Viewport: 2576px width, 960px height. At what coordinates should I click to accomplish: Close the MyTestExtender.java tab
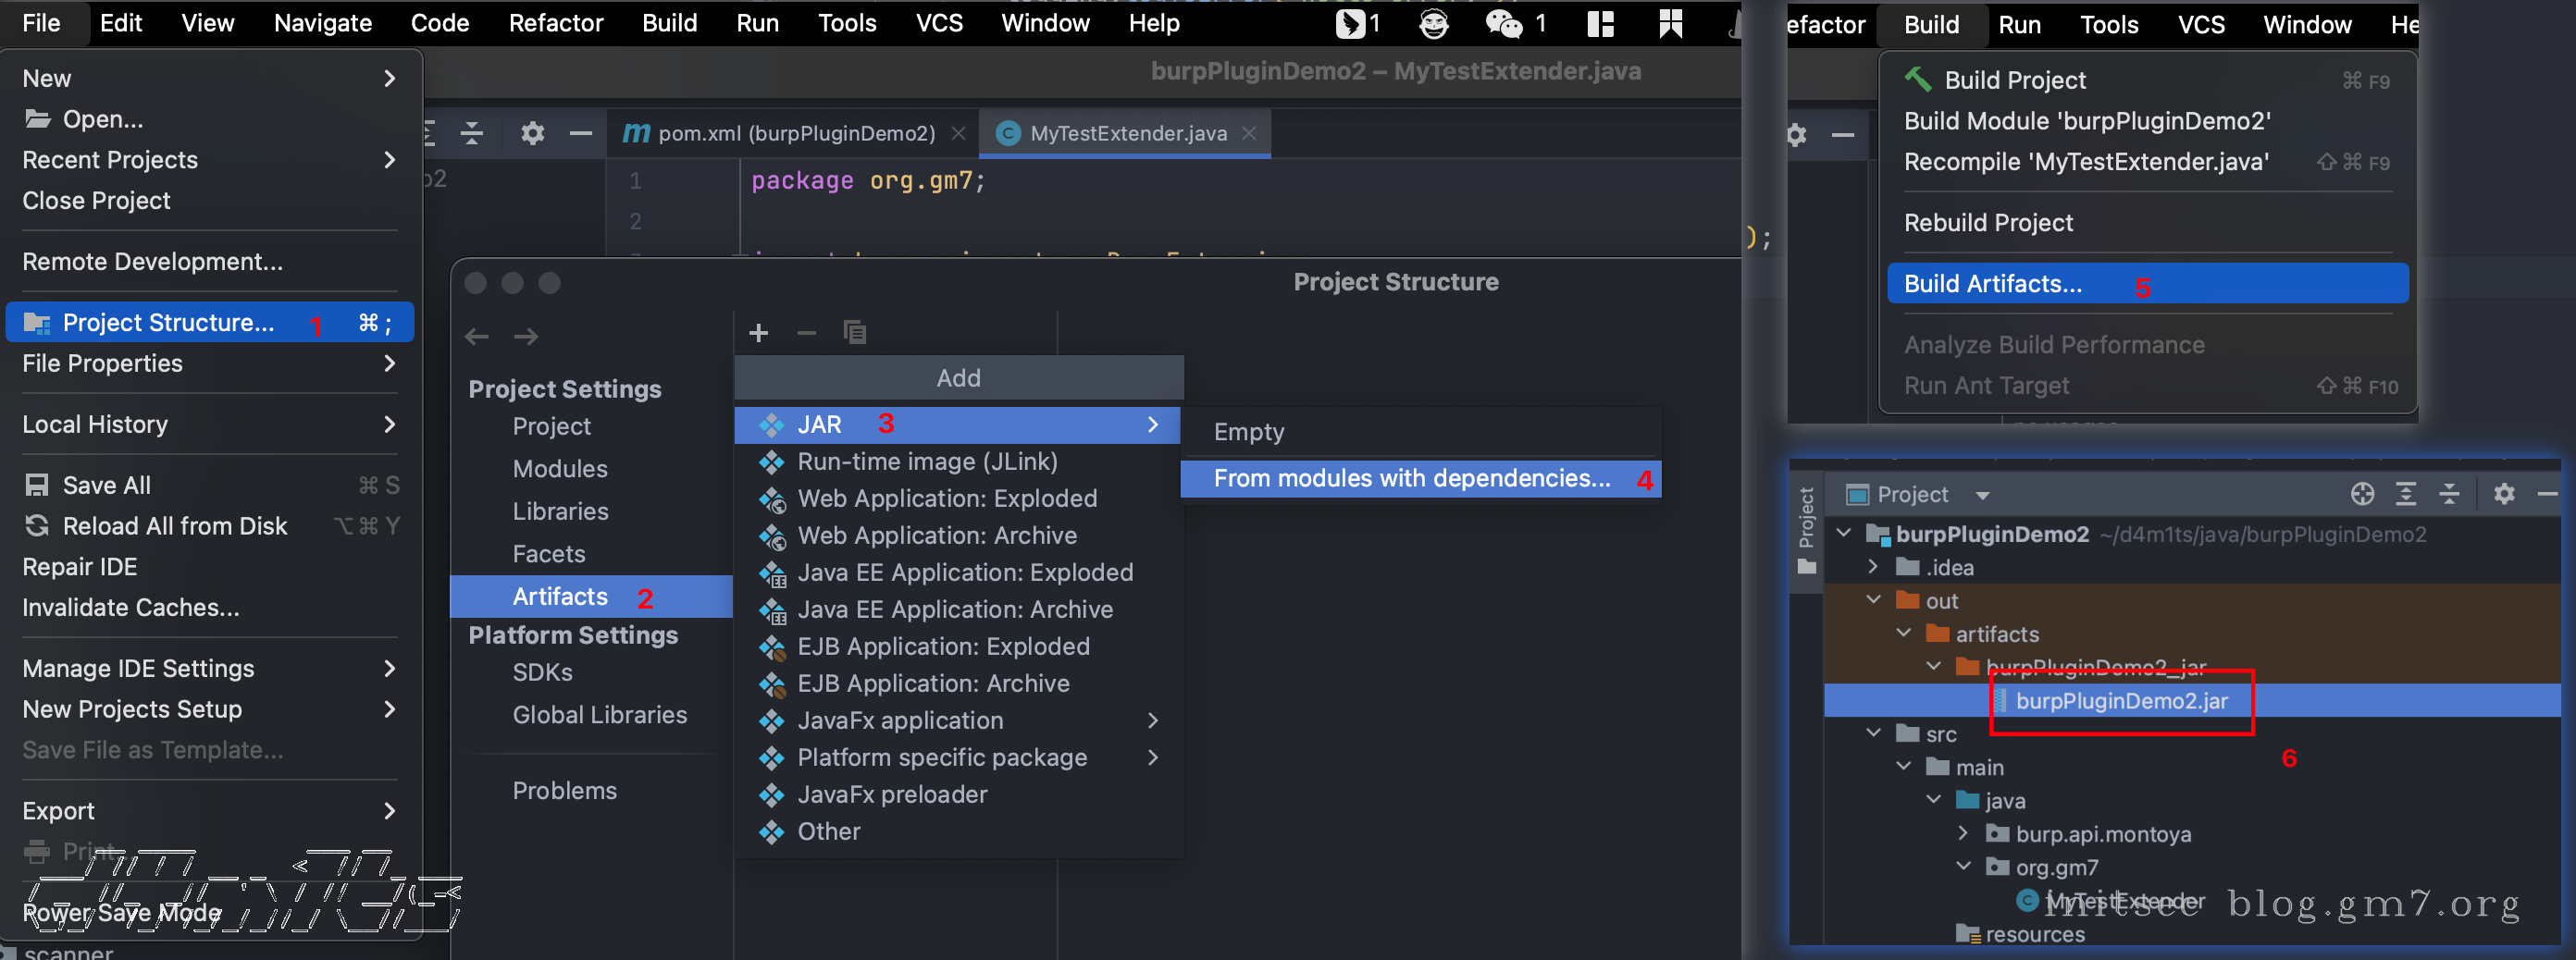pos(1249,133)
